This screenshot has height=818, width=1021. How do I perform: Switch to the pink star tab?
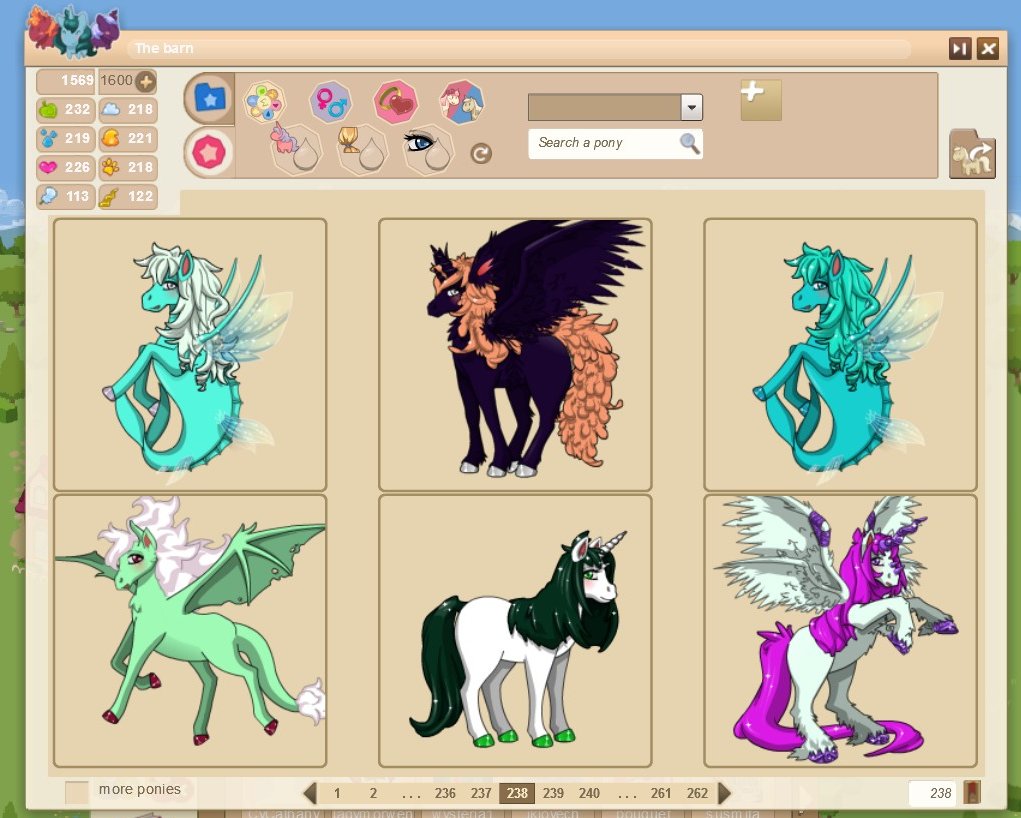[210, 151]
